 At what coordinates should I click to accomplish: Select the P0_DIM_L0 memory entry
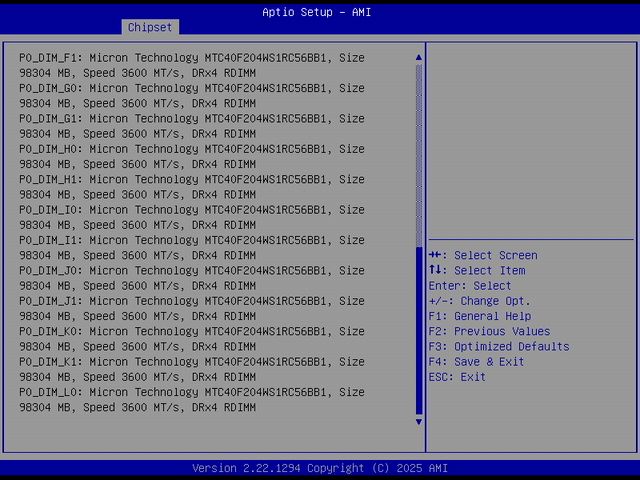pos(192,400)
